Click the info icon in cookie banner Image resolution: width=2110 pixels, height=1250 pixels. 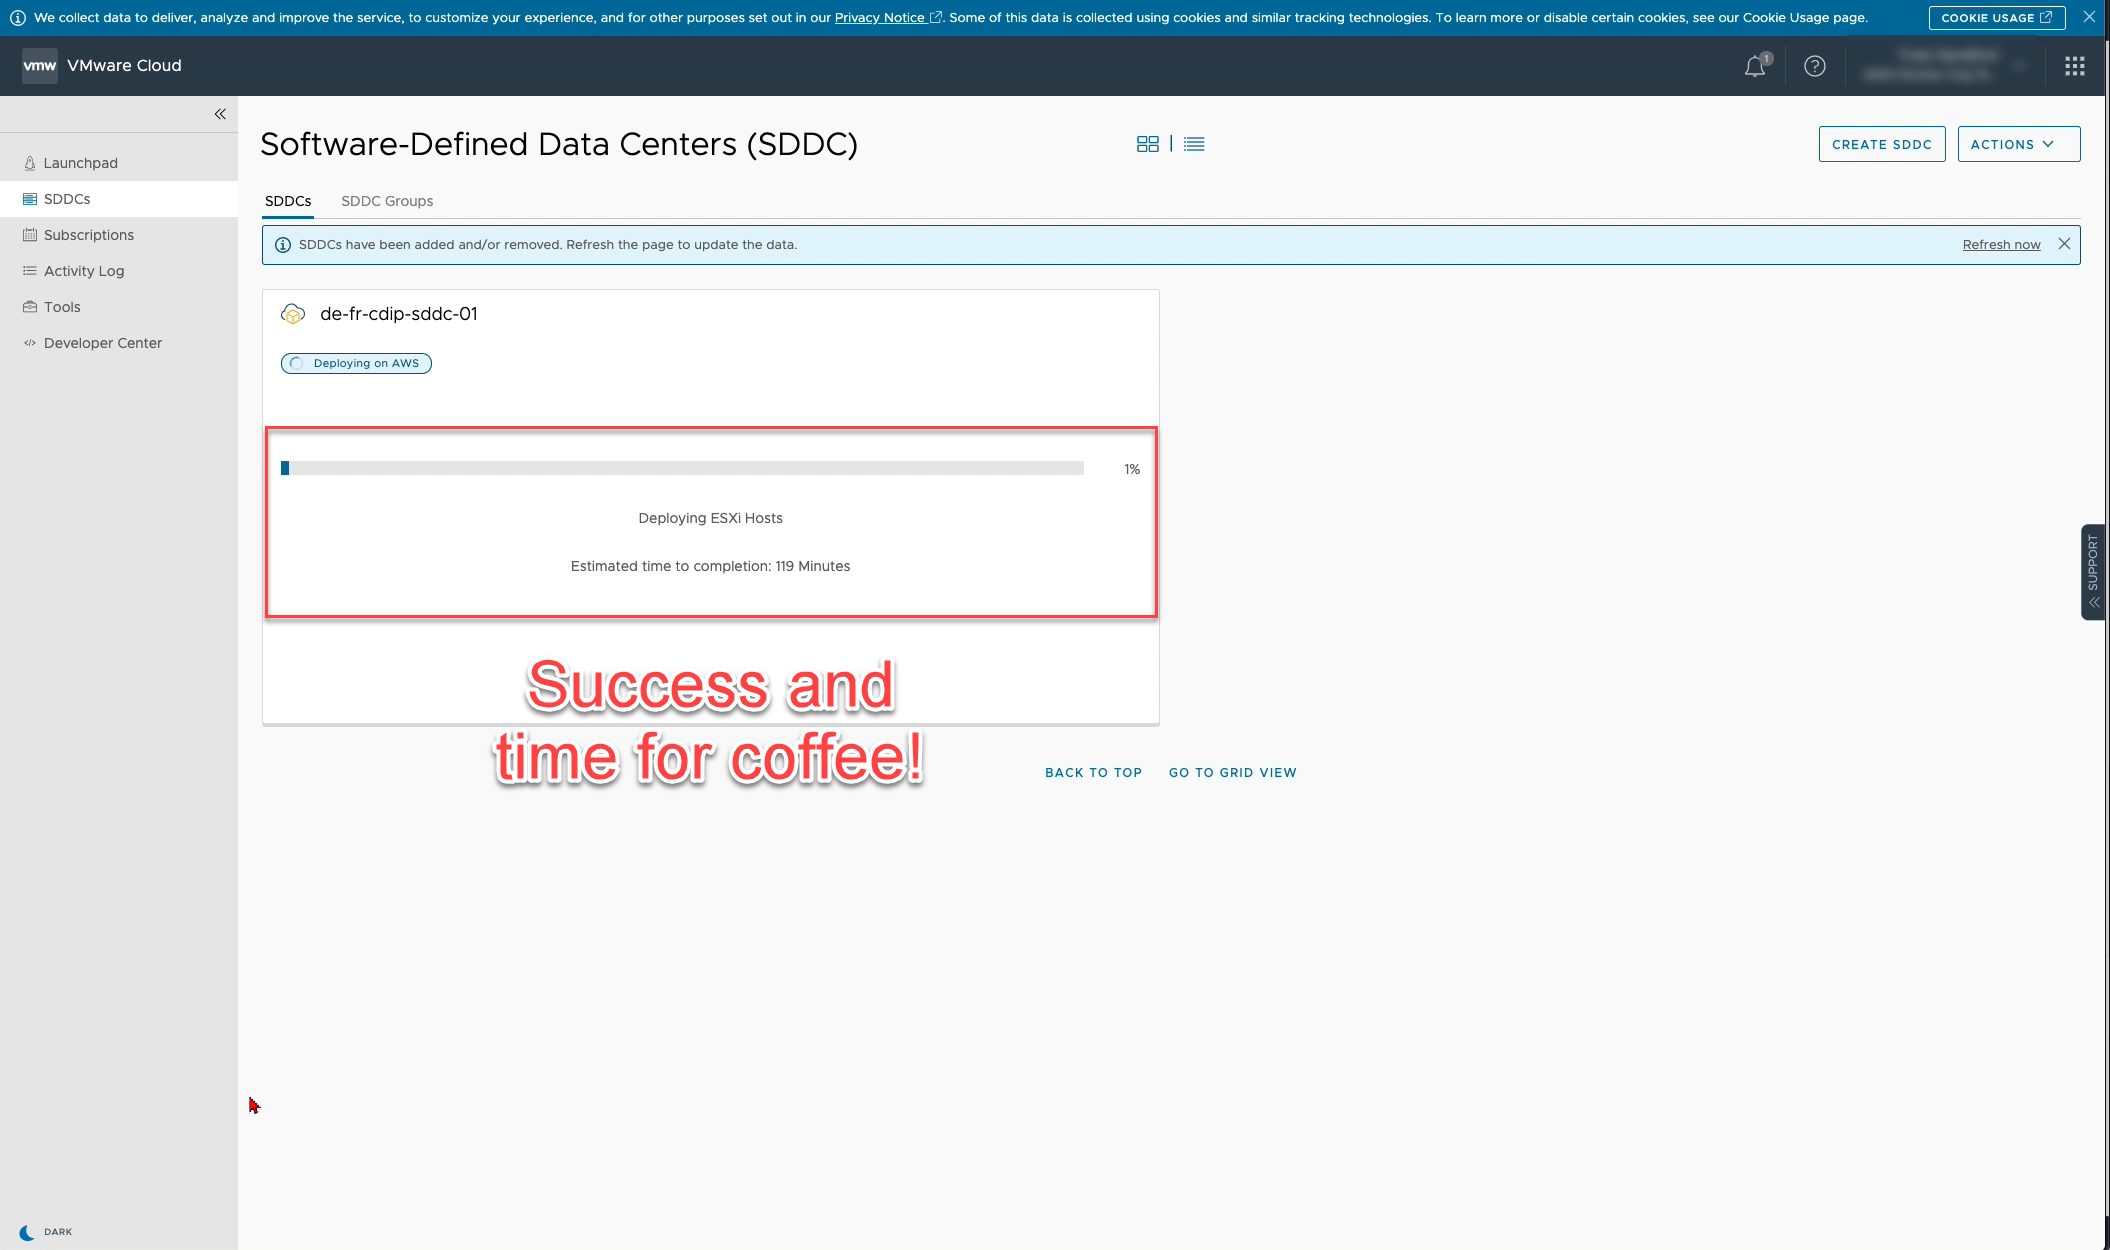point(17,18)
